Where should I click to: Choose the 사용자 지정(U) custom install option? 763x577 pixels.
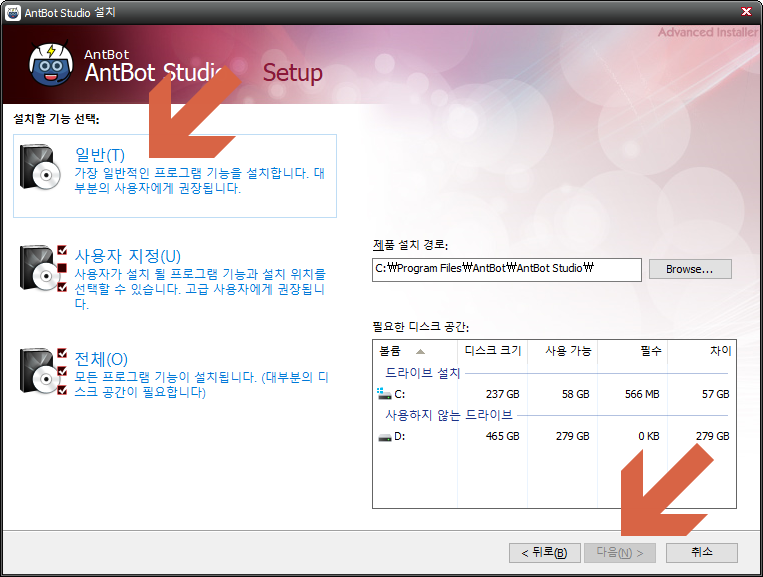[x=175, y=276]
